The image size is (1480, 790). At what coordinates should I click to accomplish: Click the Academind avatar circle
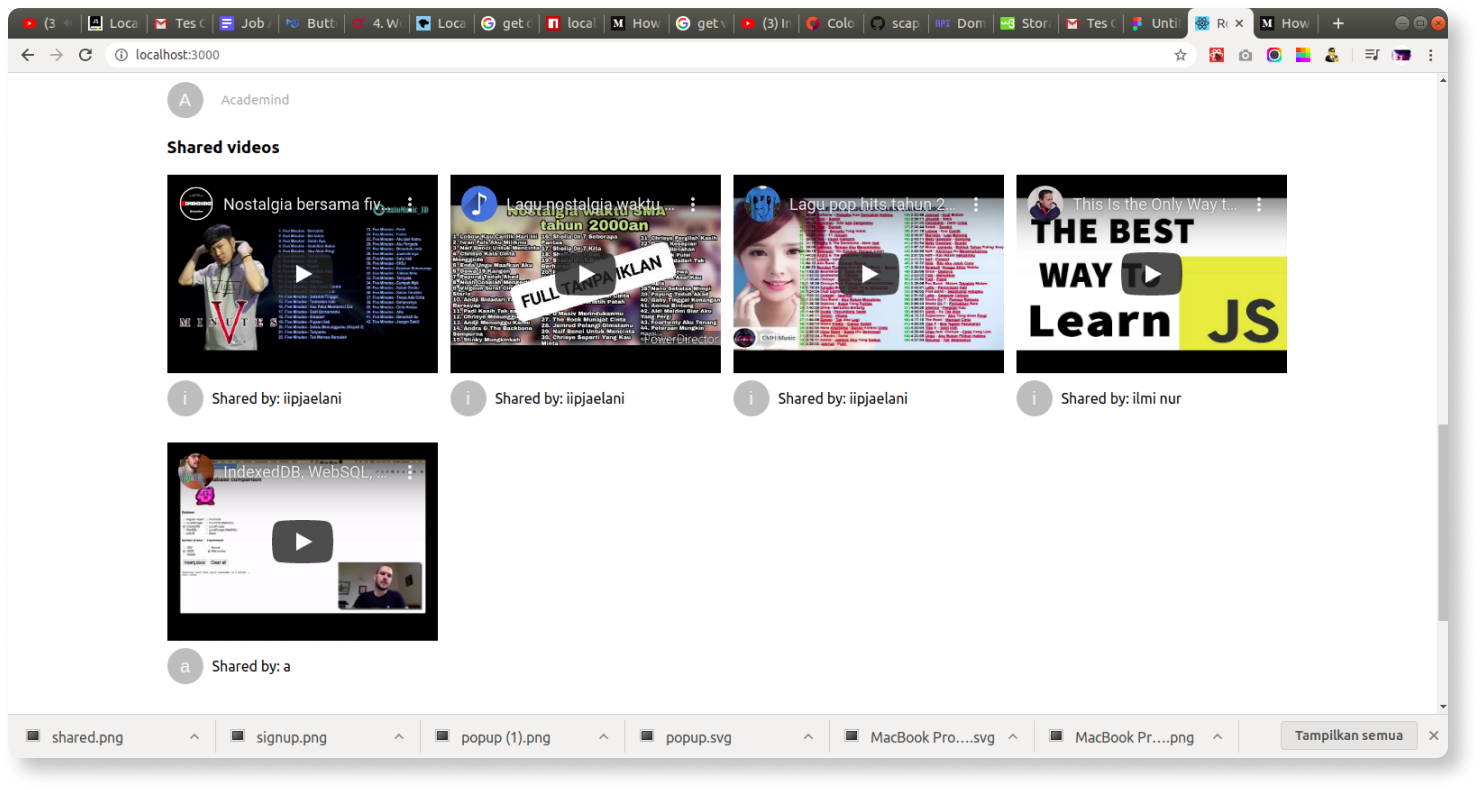185,99
